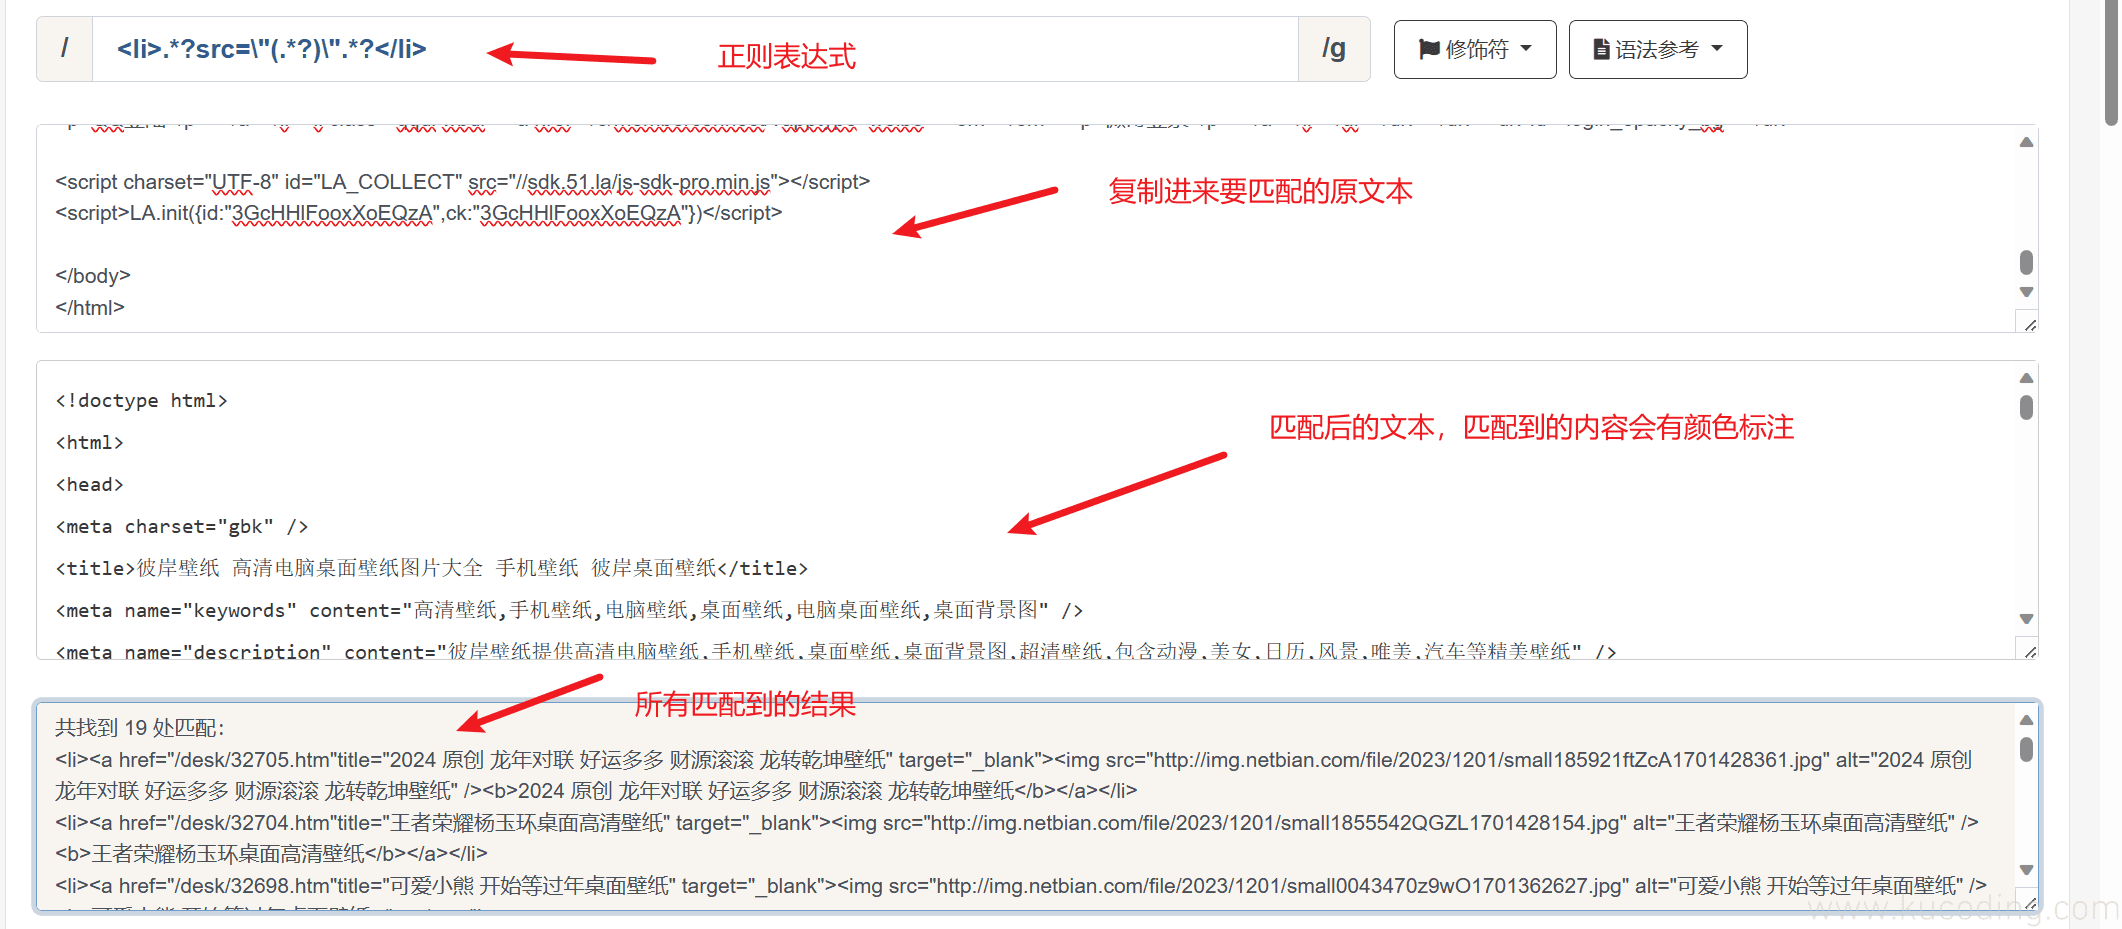Click scroll-down arrow of source text area
Screen dimensions: 2122x929
tap(2026, 292)
